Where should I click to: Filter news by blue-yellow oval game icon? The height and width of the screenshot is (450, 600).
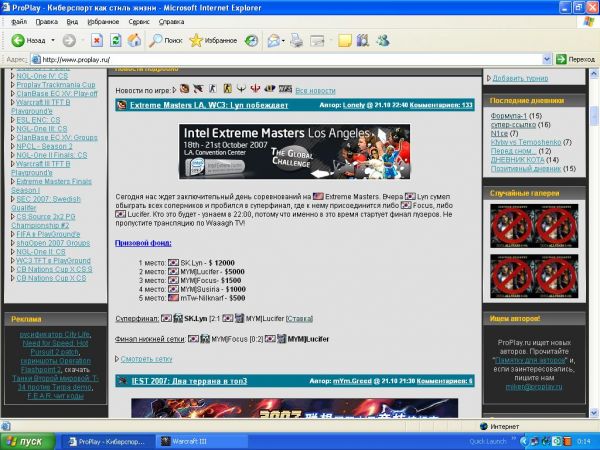(270, 89)
